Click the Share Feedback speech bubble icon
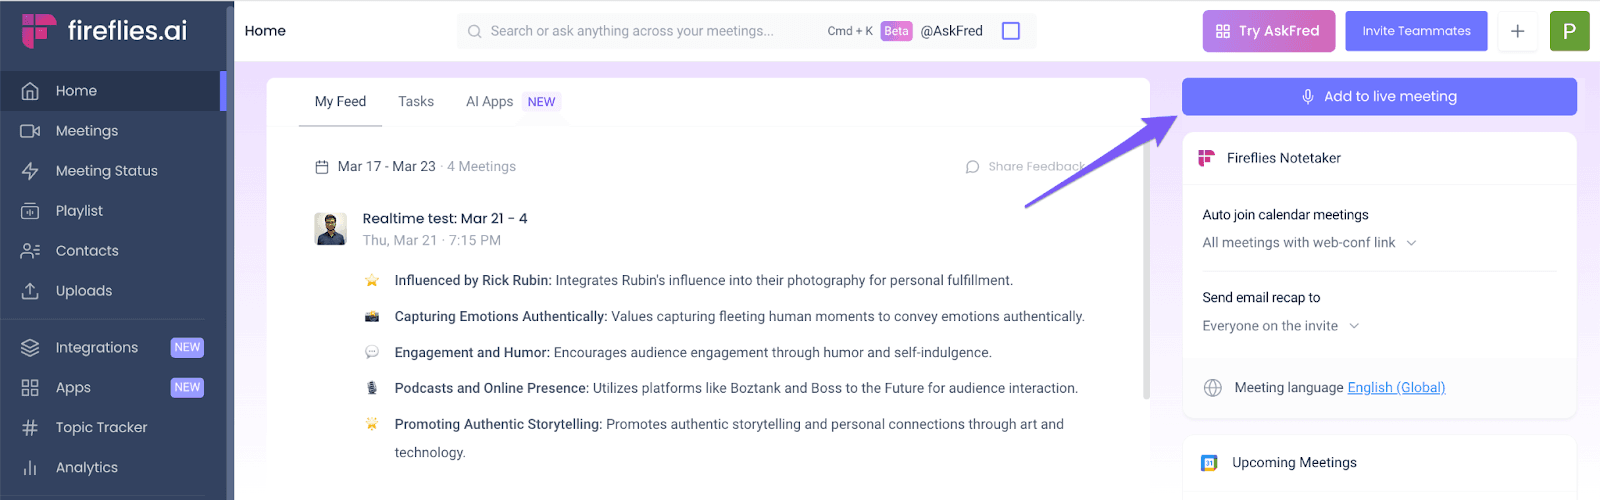The height and width of the screenshot is (500, 1600). point(972,167)
